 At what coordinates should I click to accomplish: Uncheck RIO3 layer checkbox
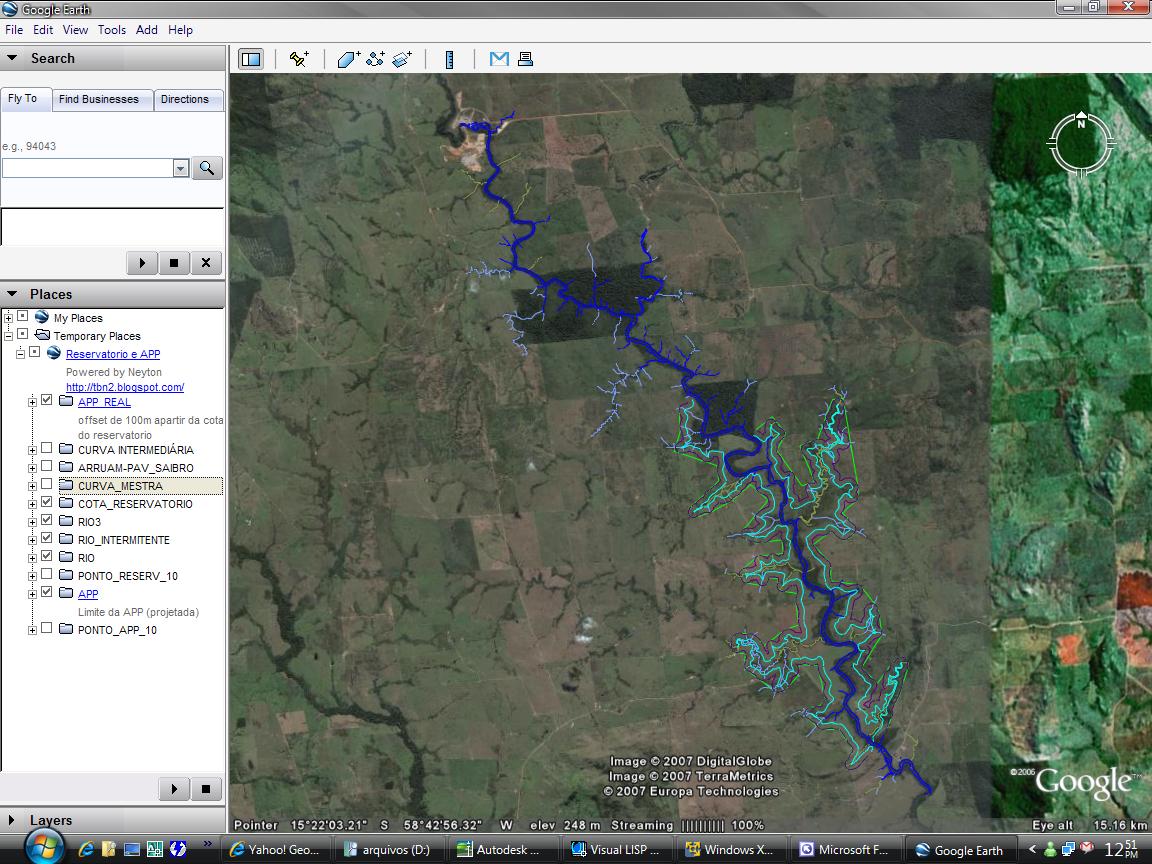click(x=46, y=520)
